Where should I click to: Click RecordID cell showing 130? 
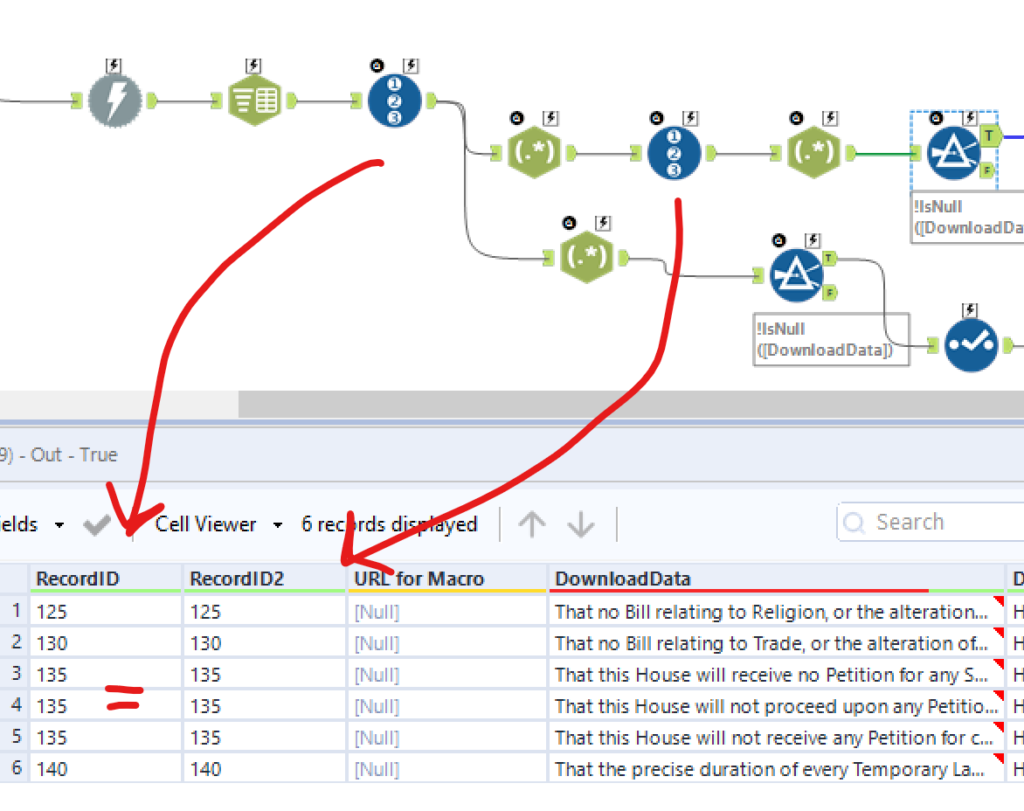[105, 643]
